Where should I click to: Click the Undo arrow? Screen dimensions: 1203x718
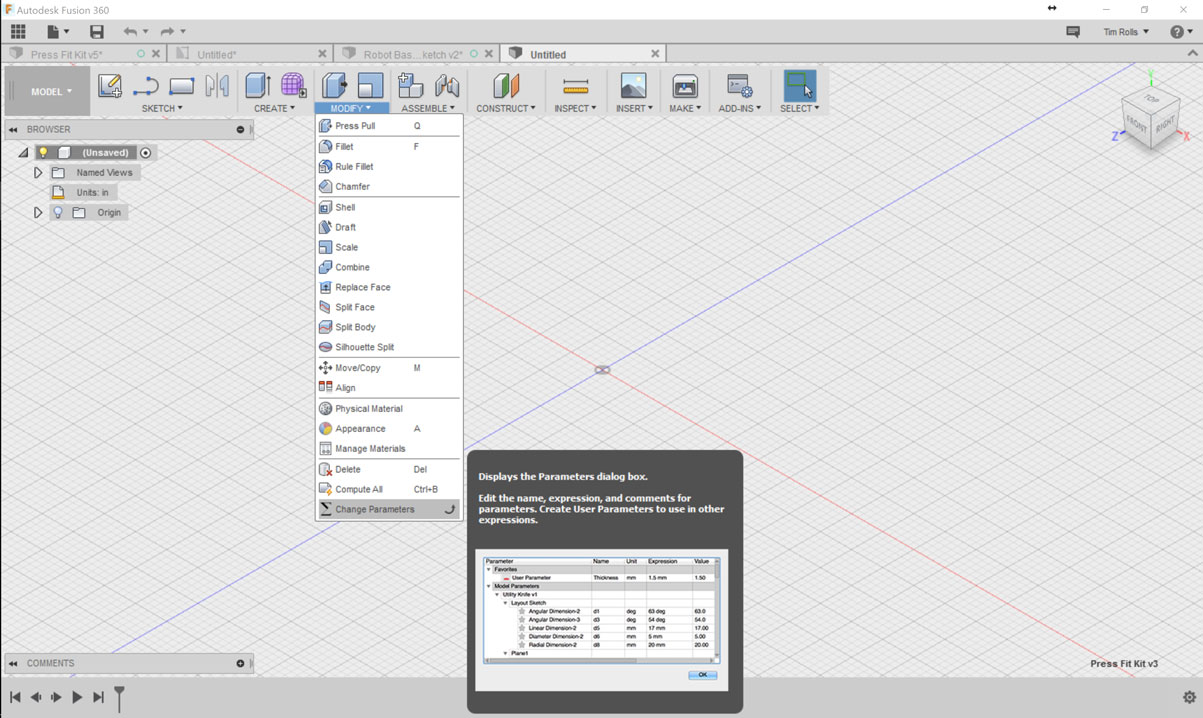130,32
